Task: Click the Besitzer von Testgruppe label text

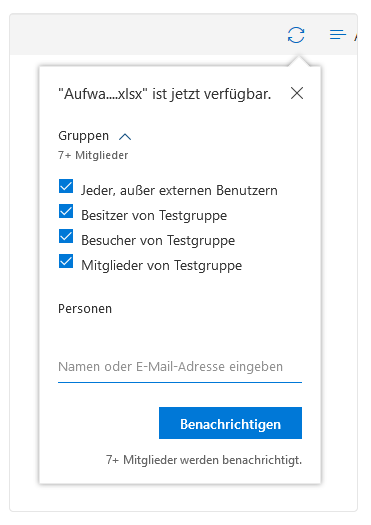Action: pos(154,215)
